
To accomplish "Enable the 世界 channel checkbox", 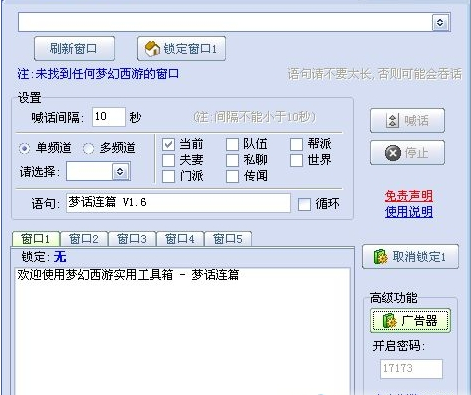I will tap(296, 160).
